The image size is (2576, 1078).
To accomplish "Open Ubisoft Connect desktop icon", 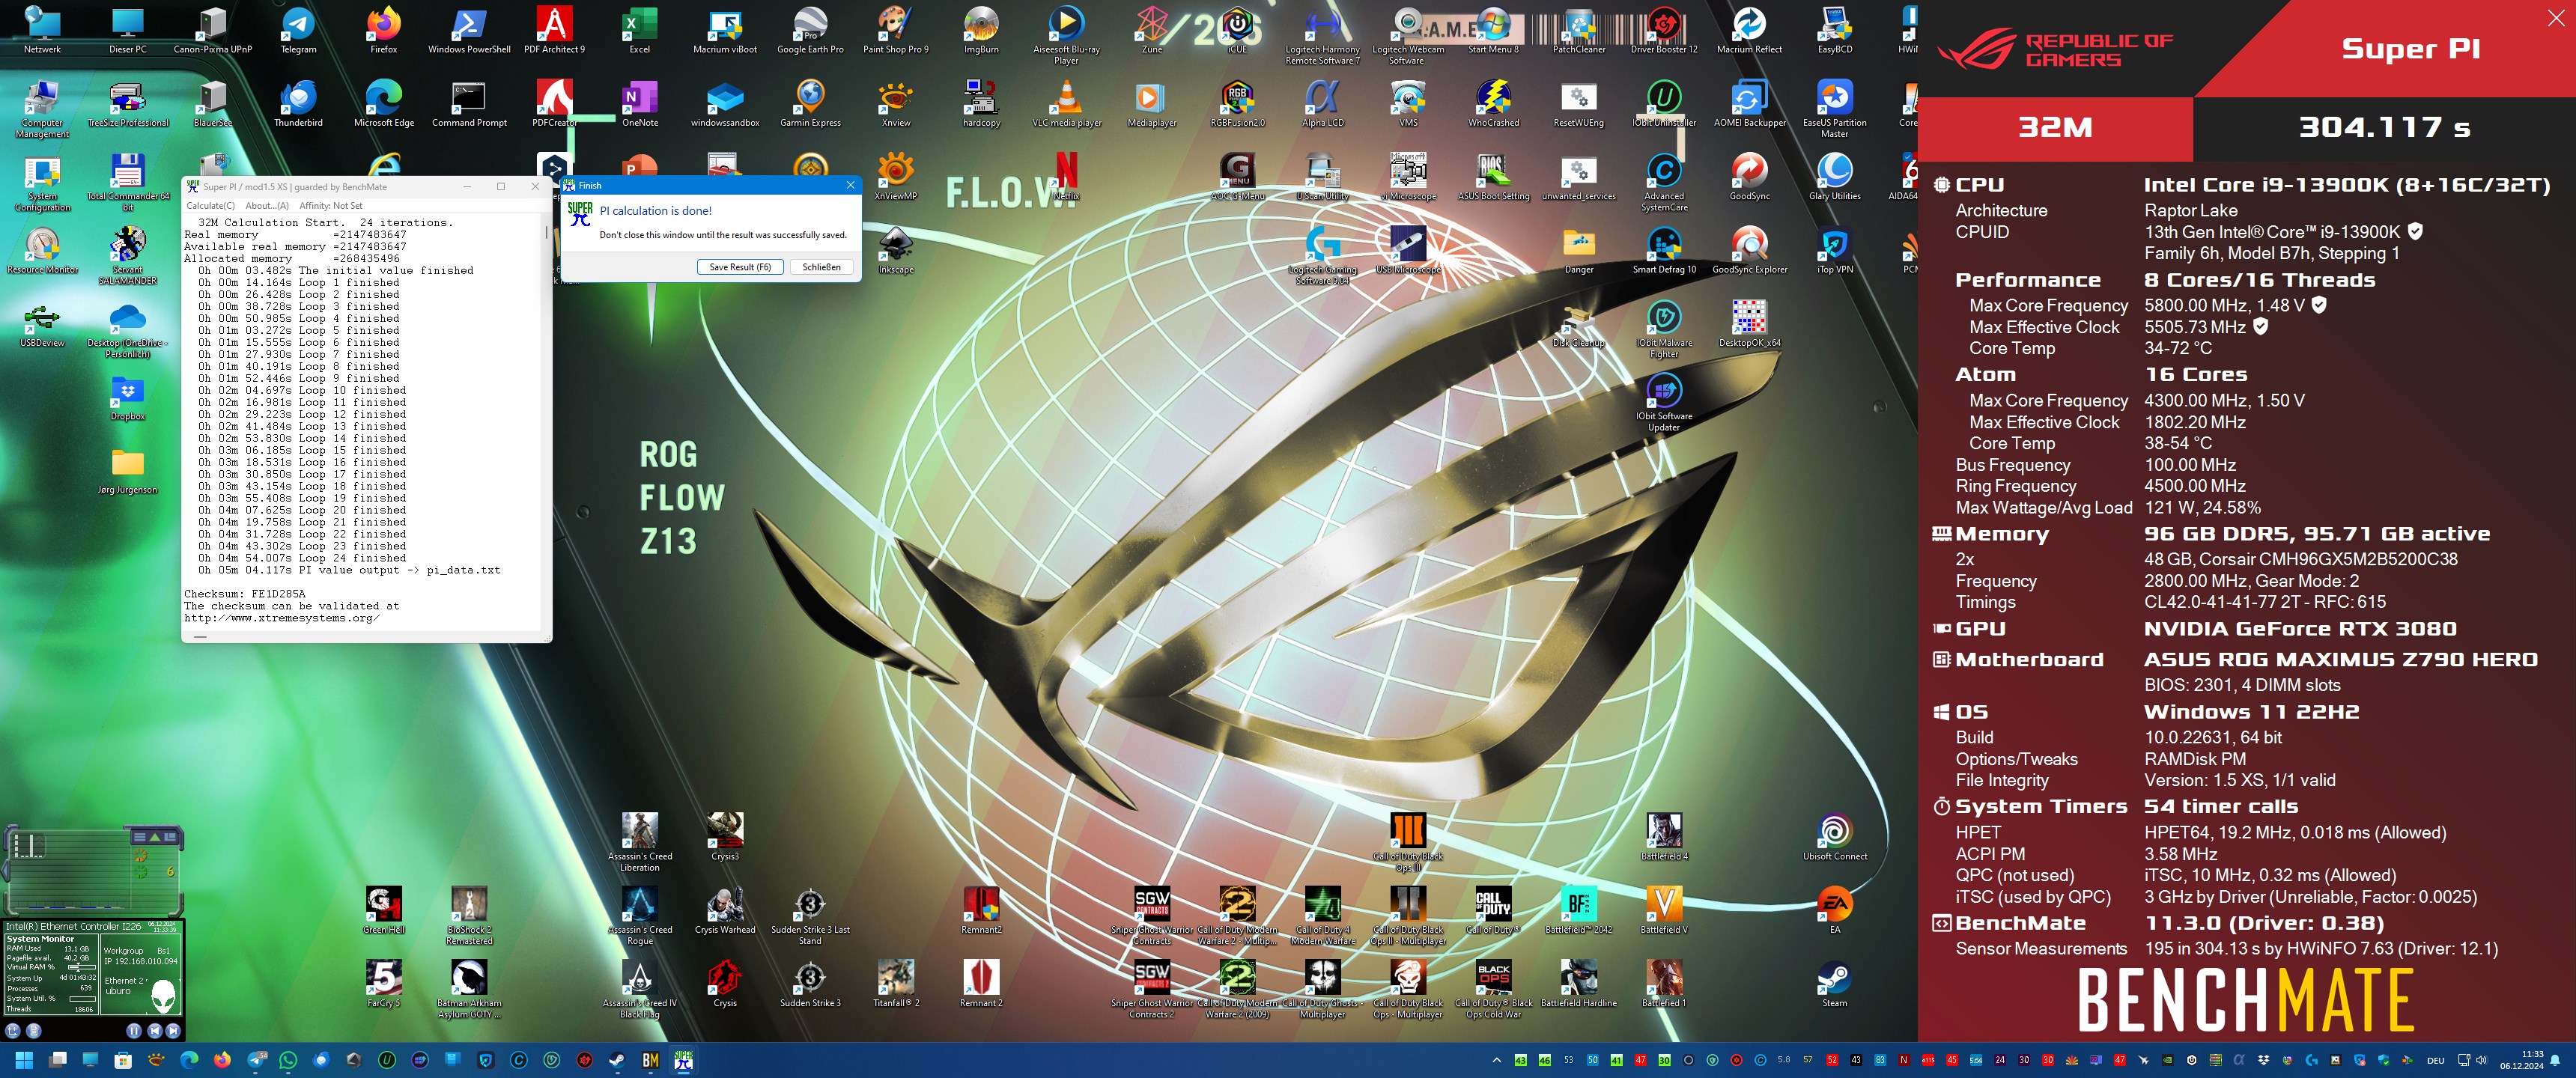I will [1835, 837].
